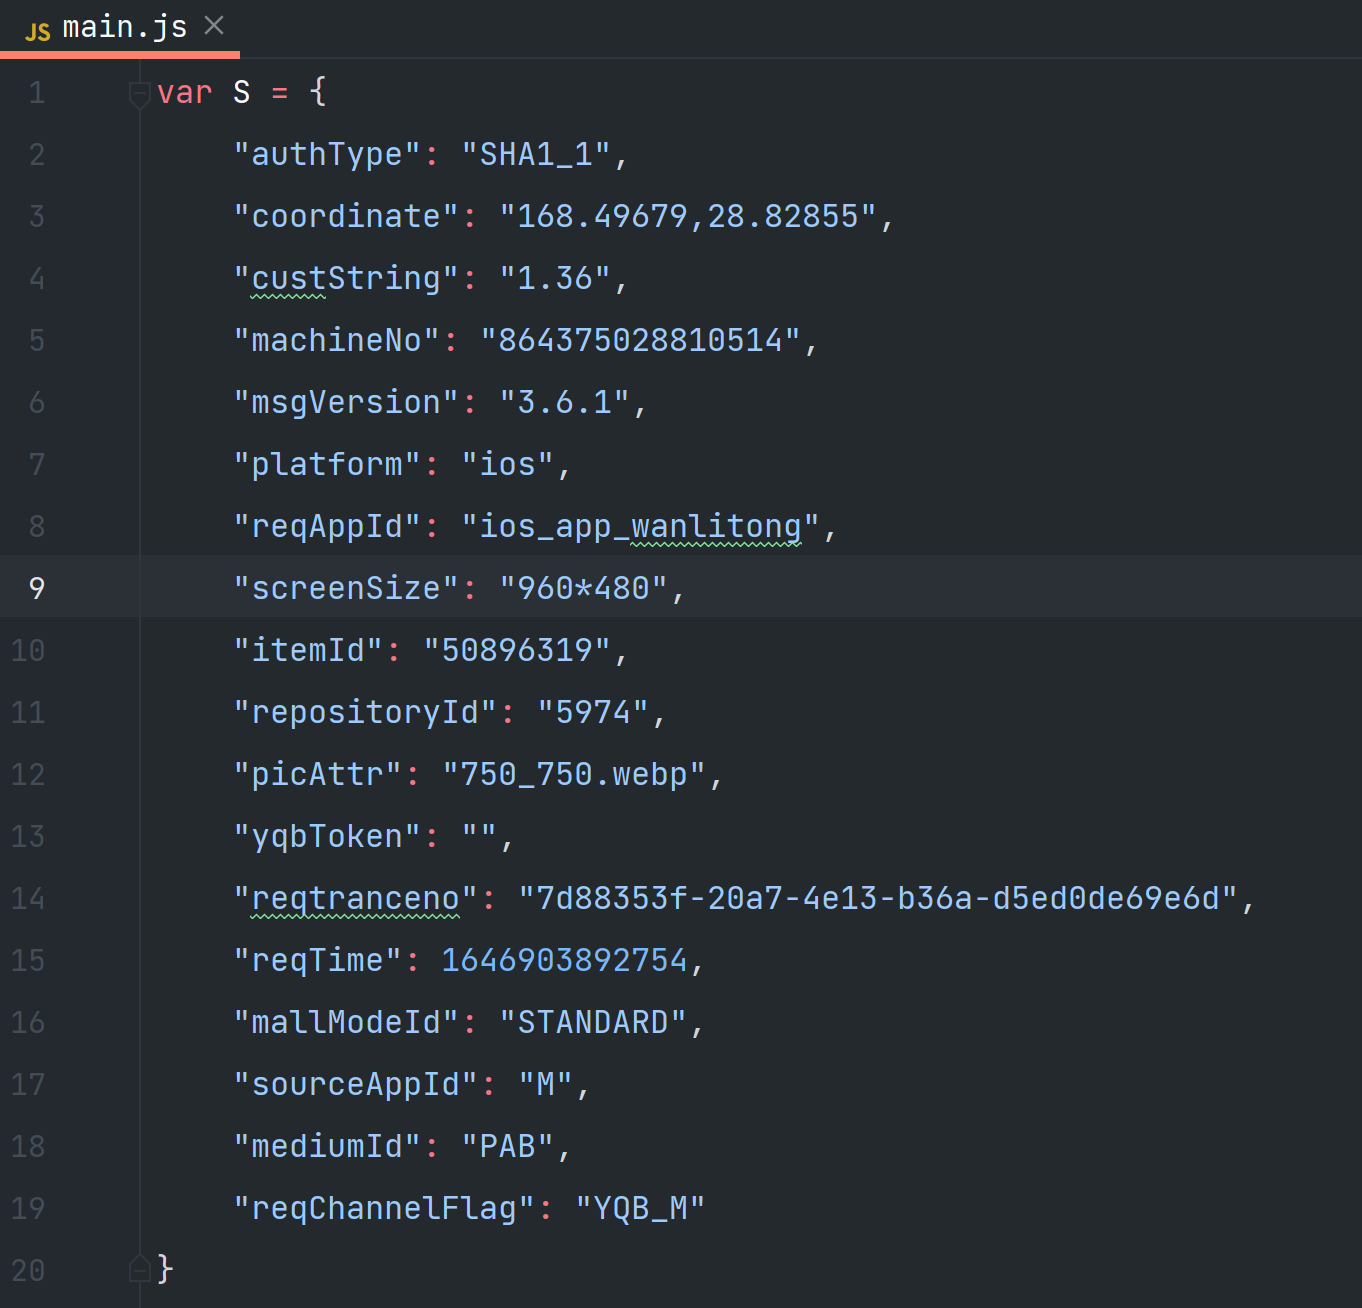Image resolution: width=1362 pixels, height=1308 pixels.
Task: Click the "yqbToken" key
Action: pos(327,837)
